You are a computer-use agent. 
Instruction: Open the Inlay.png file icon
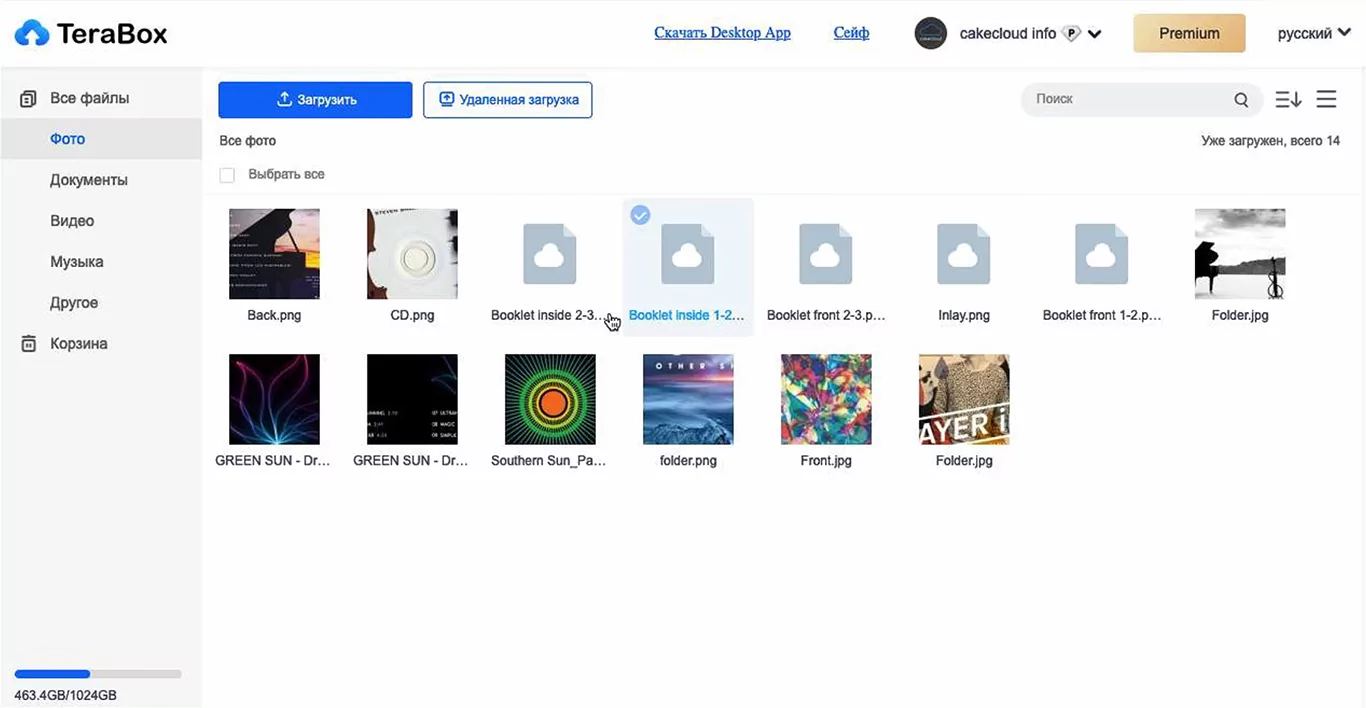964,254
